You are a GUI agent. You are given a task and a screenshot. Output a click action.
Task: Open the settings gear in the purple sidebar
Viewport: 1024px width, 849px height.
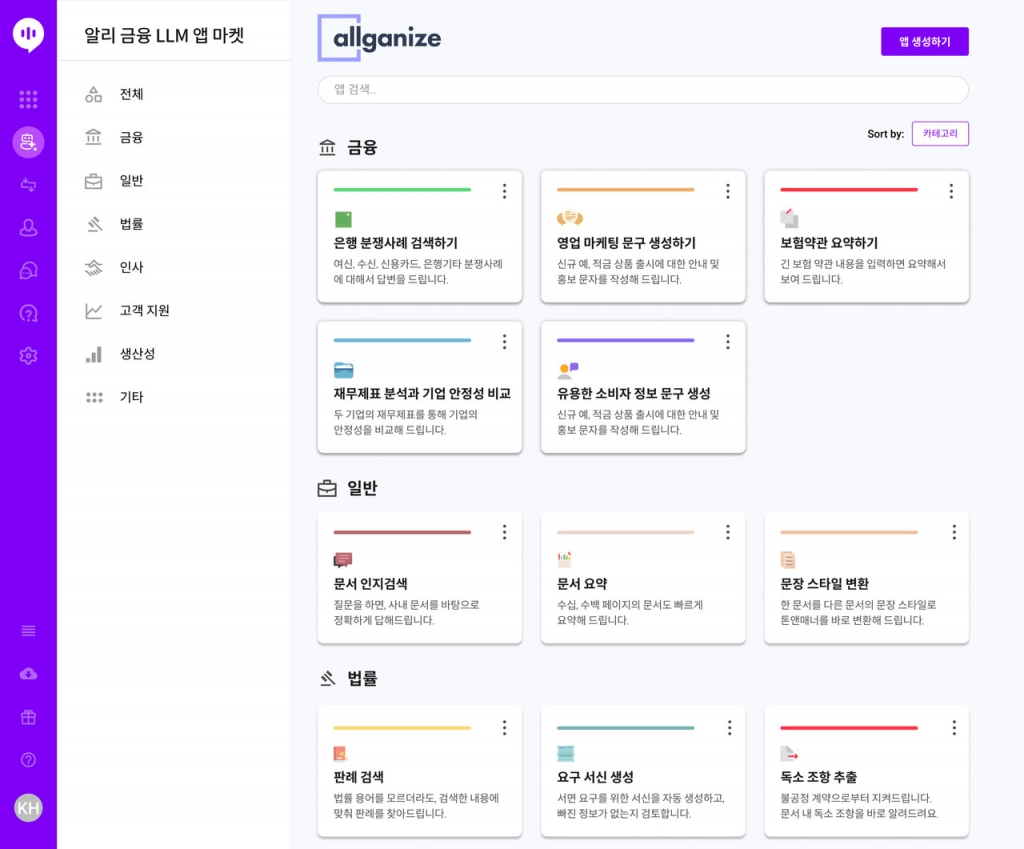[28, 355]
